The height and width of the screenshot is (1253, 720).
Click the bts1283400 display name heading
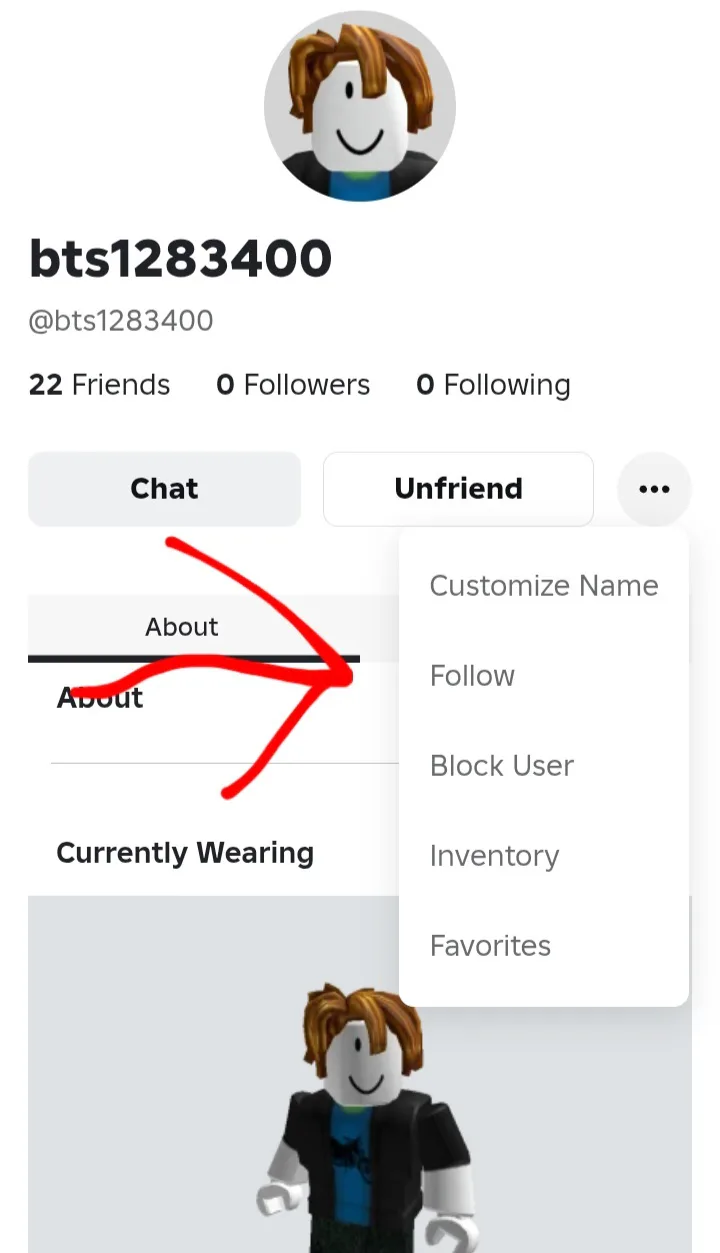[180, 260]
